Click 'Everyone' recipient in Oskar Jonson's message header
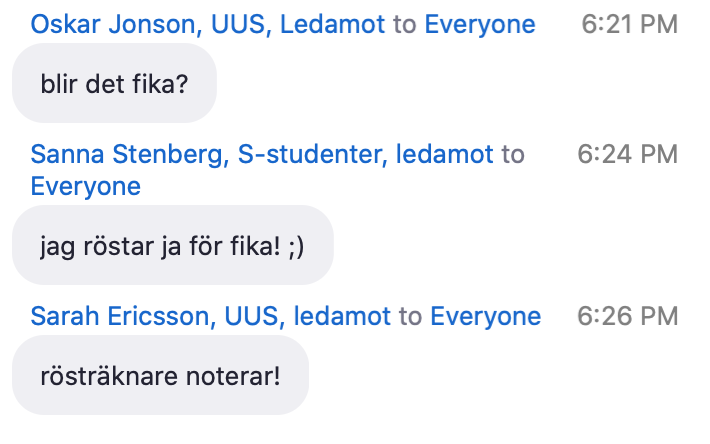The image size is (710, 444). click(480, 24)
